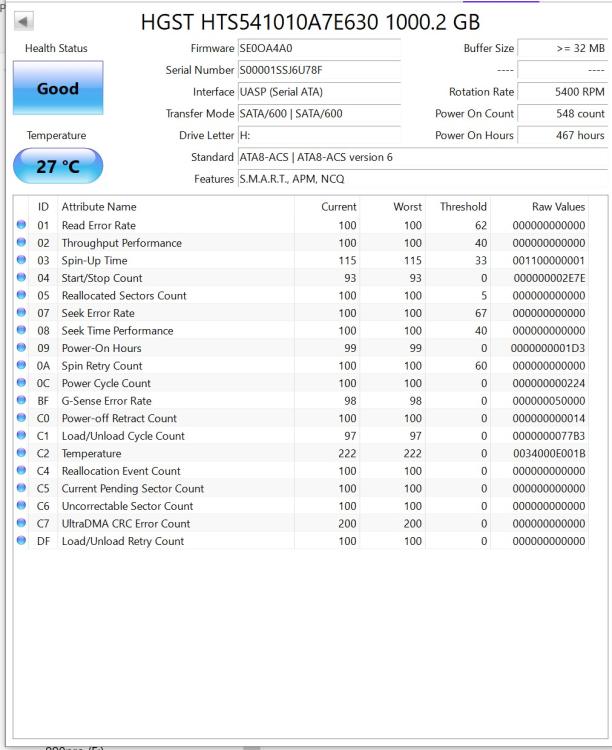Click the status icon for Temperature attribute
Screen dimensions: 612x750
coord(21,452)
